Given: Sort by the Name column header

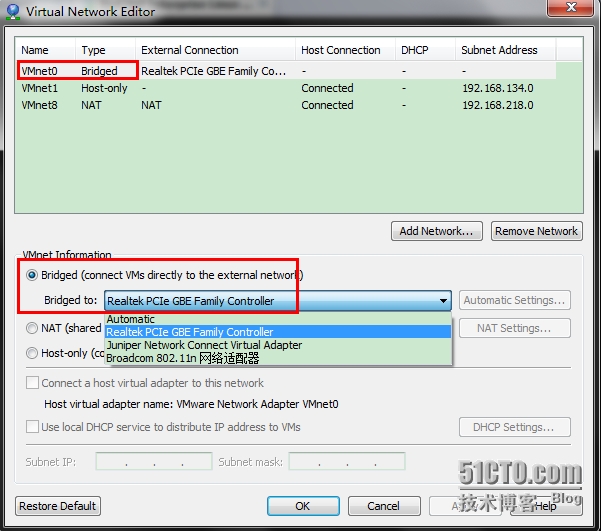Looking at the screenshot, I should click(45, 50).
